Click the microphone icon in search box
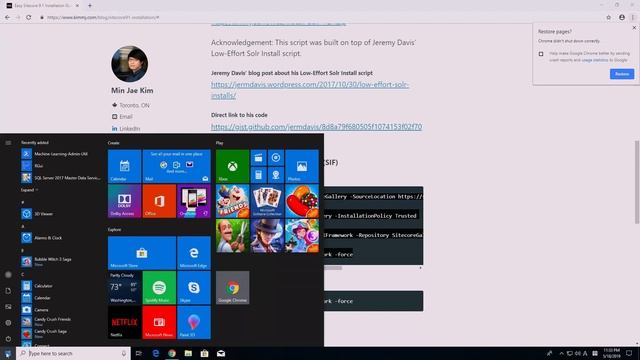The width and height of the screenshot is (640, 360). tap(124, 353)
